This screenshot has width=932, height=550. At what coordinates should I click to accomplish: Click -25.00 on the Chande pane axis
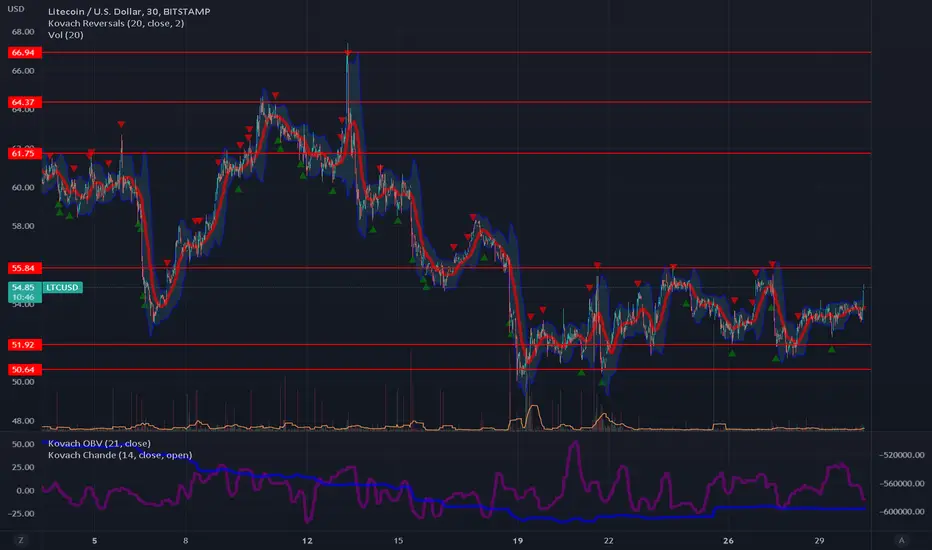click(x=21, y=514)
